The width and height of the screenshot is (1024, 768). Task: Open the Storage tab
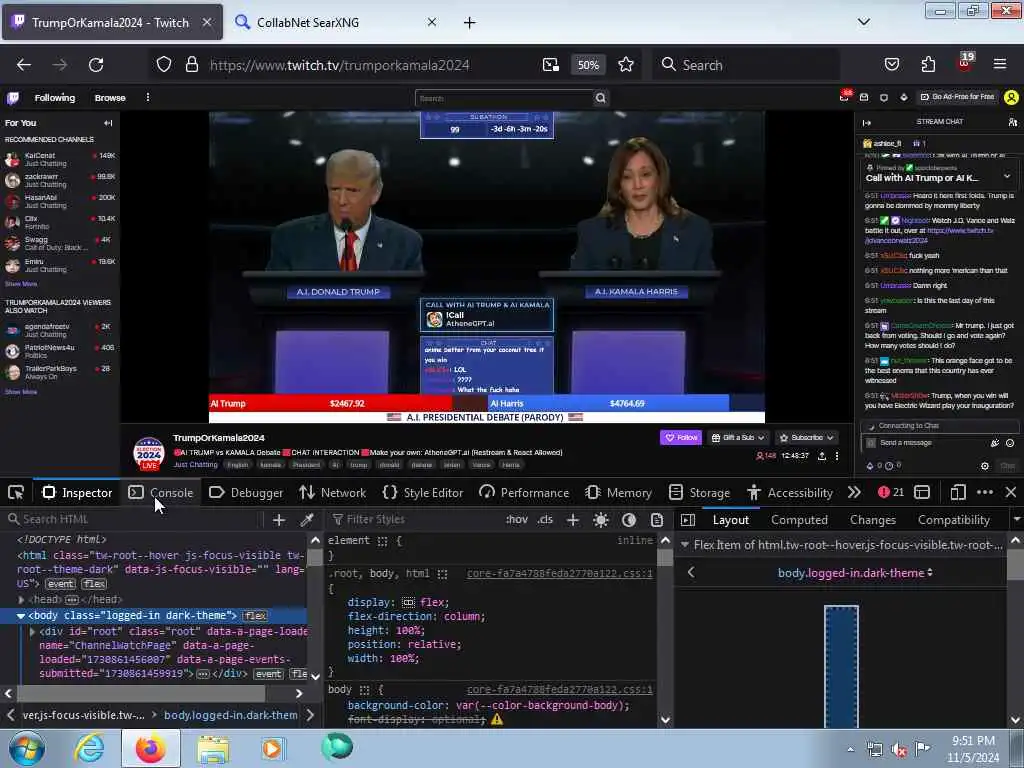(x=699, y=492)
